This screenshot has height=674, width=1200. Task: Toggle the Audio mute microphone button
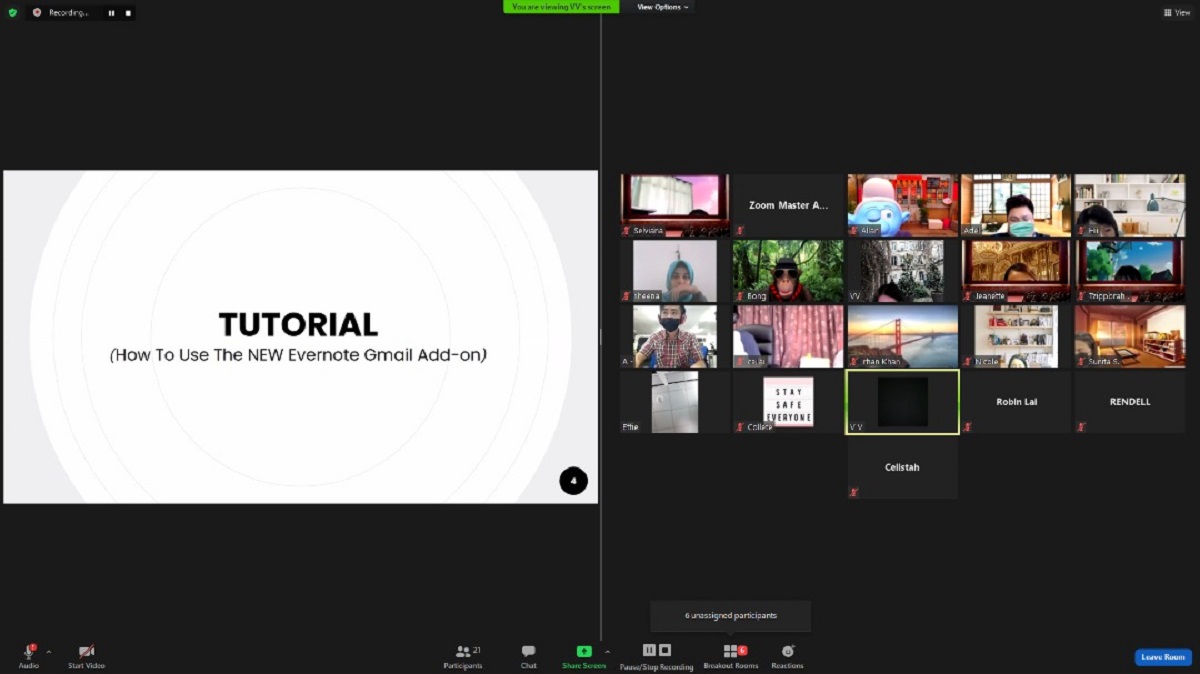point(29,656)
